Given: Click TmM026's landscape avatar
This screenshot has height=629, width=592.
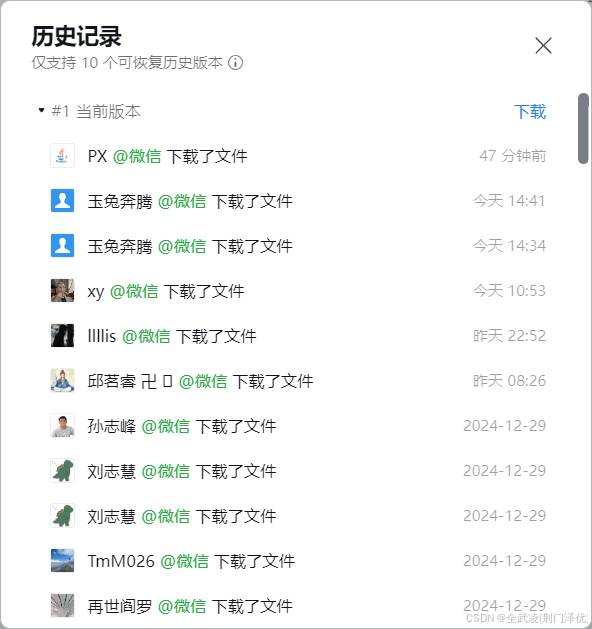Looking at the screenshot, I should [62, 560].
